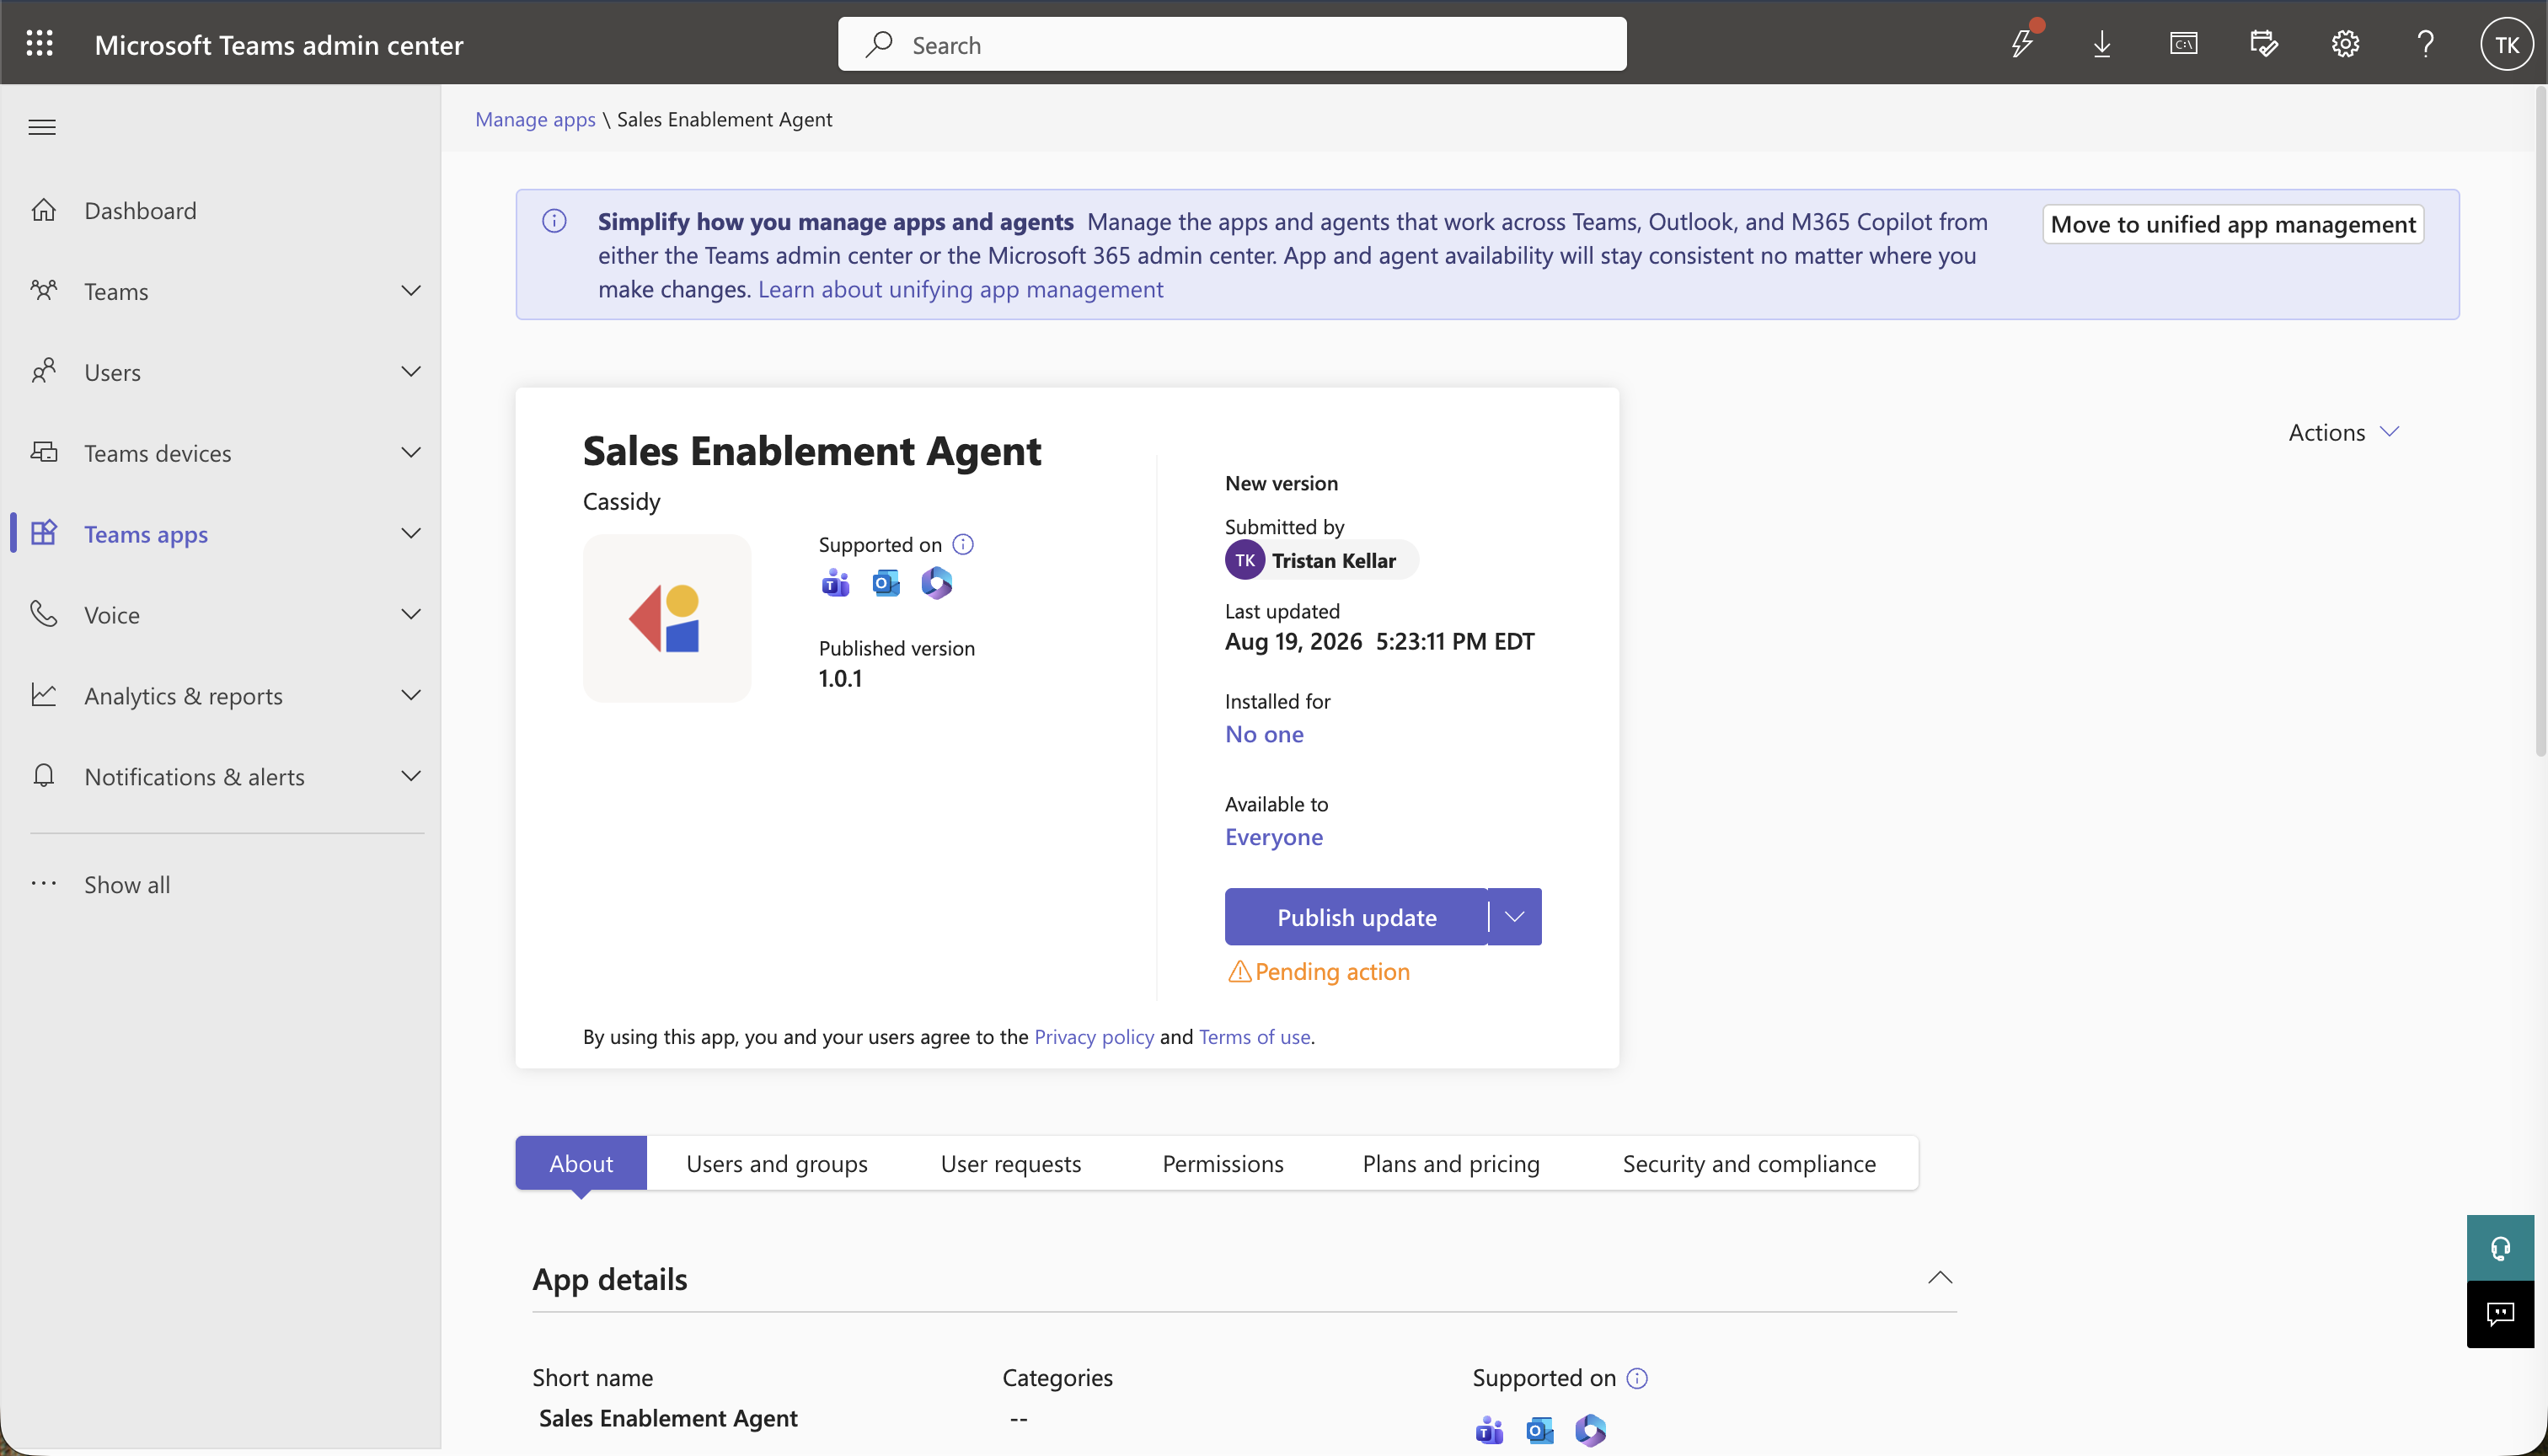
Task: Click the Teams icon under Supported on in card
Action: point(835,583)
